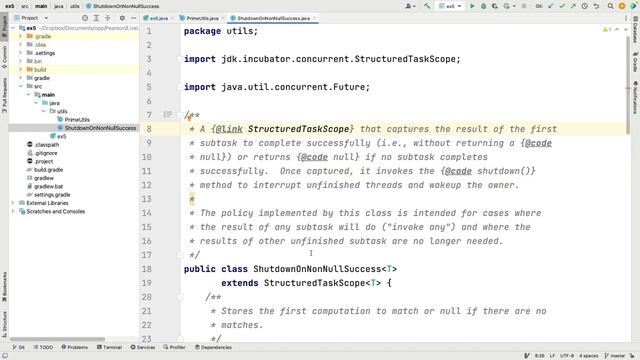Open editor tabs more options menu
The width and height of the screenshot is (640, 360).
click(626, 18)
